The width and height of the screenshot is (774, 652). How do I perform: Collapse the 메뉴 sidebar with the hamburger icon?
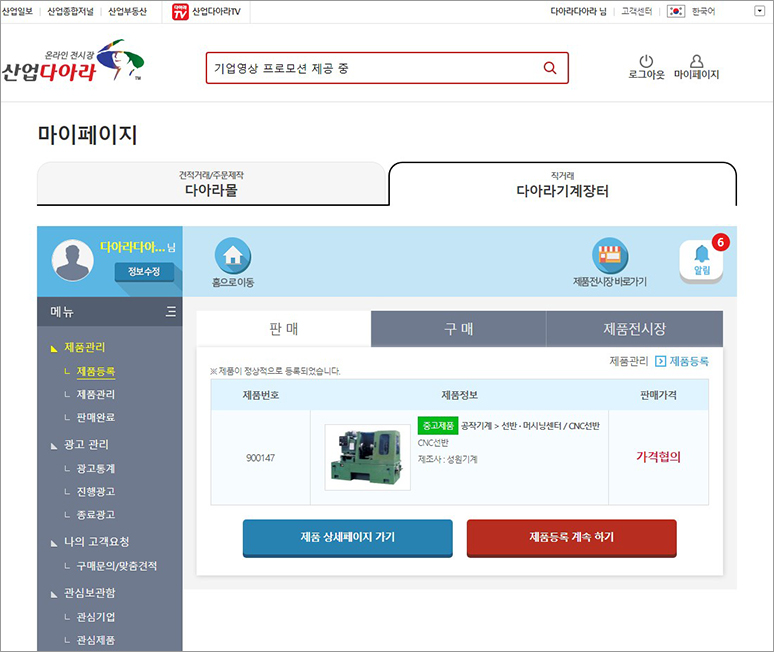[x=171, y=312]
